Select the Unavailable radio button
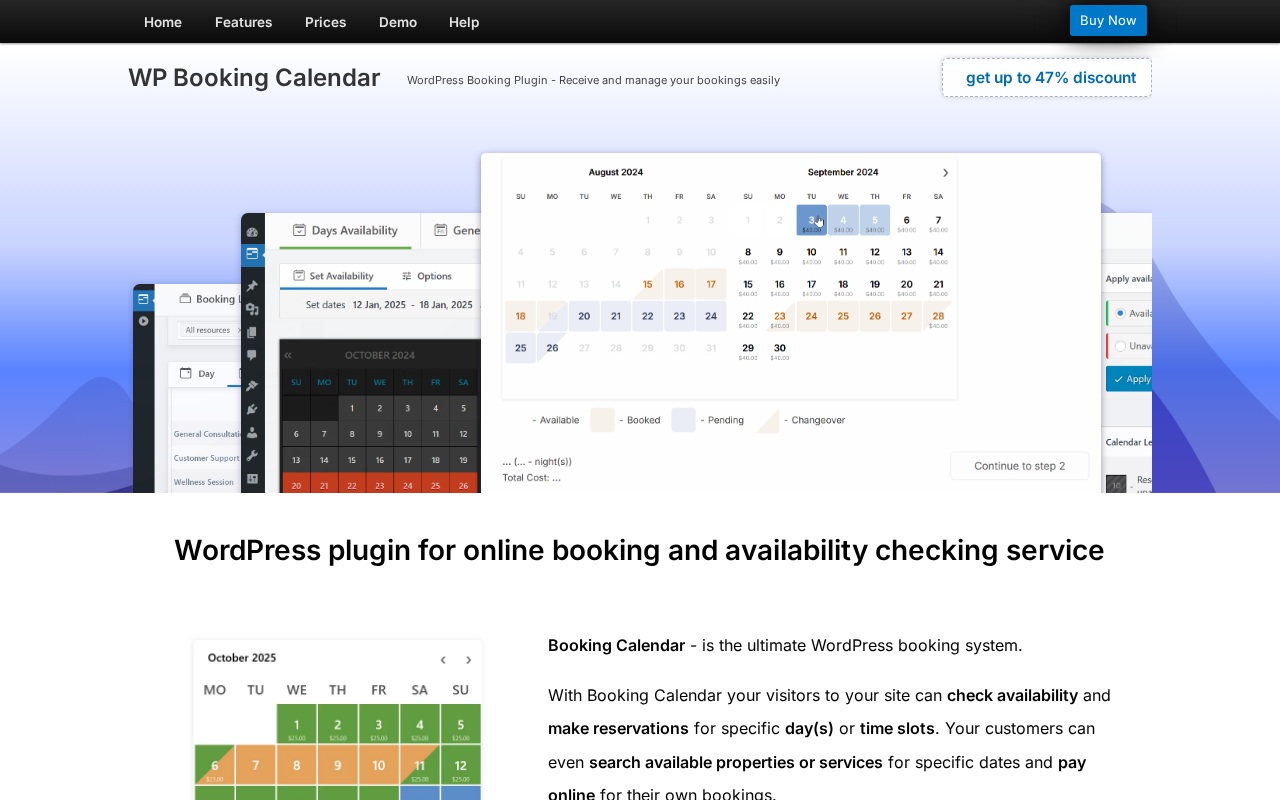This screenshot has height=800, width=1280. (x=1120, y=346)
